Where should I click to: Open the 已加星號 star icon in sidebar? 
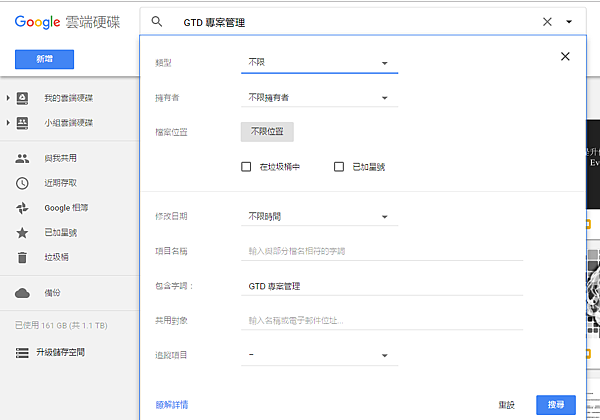click(x=22, y=233)
